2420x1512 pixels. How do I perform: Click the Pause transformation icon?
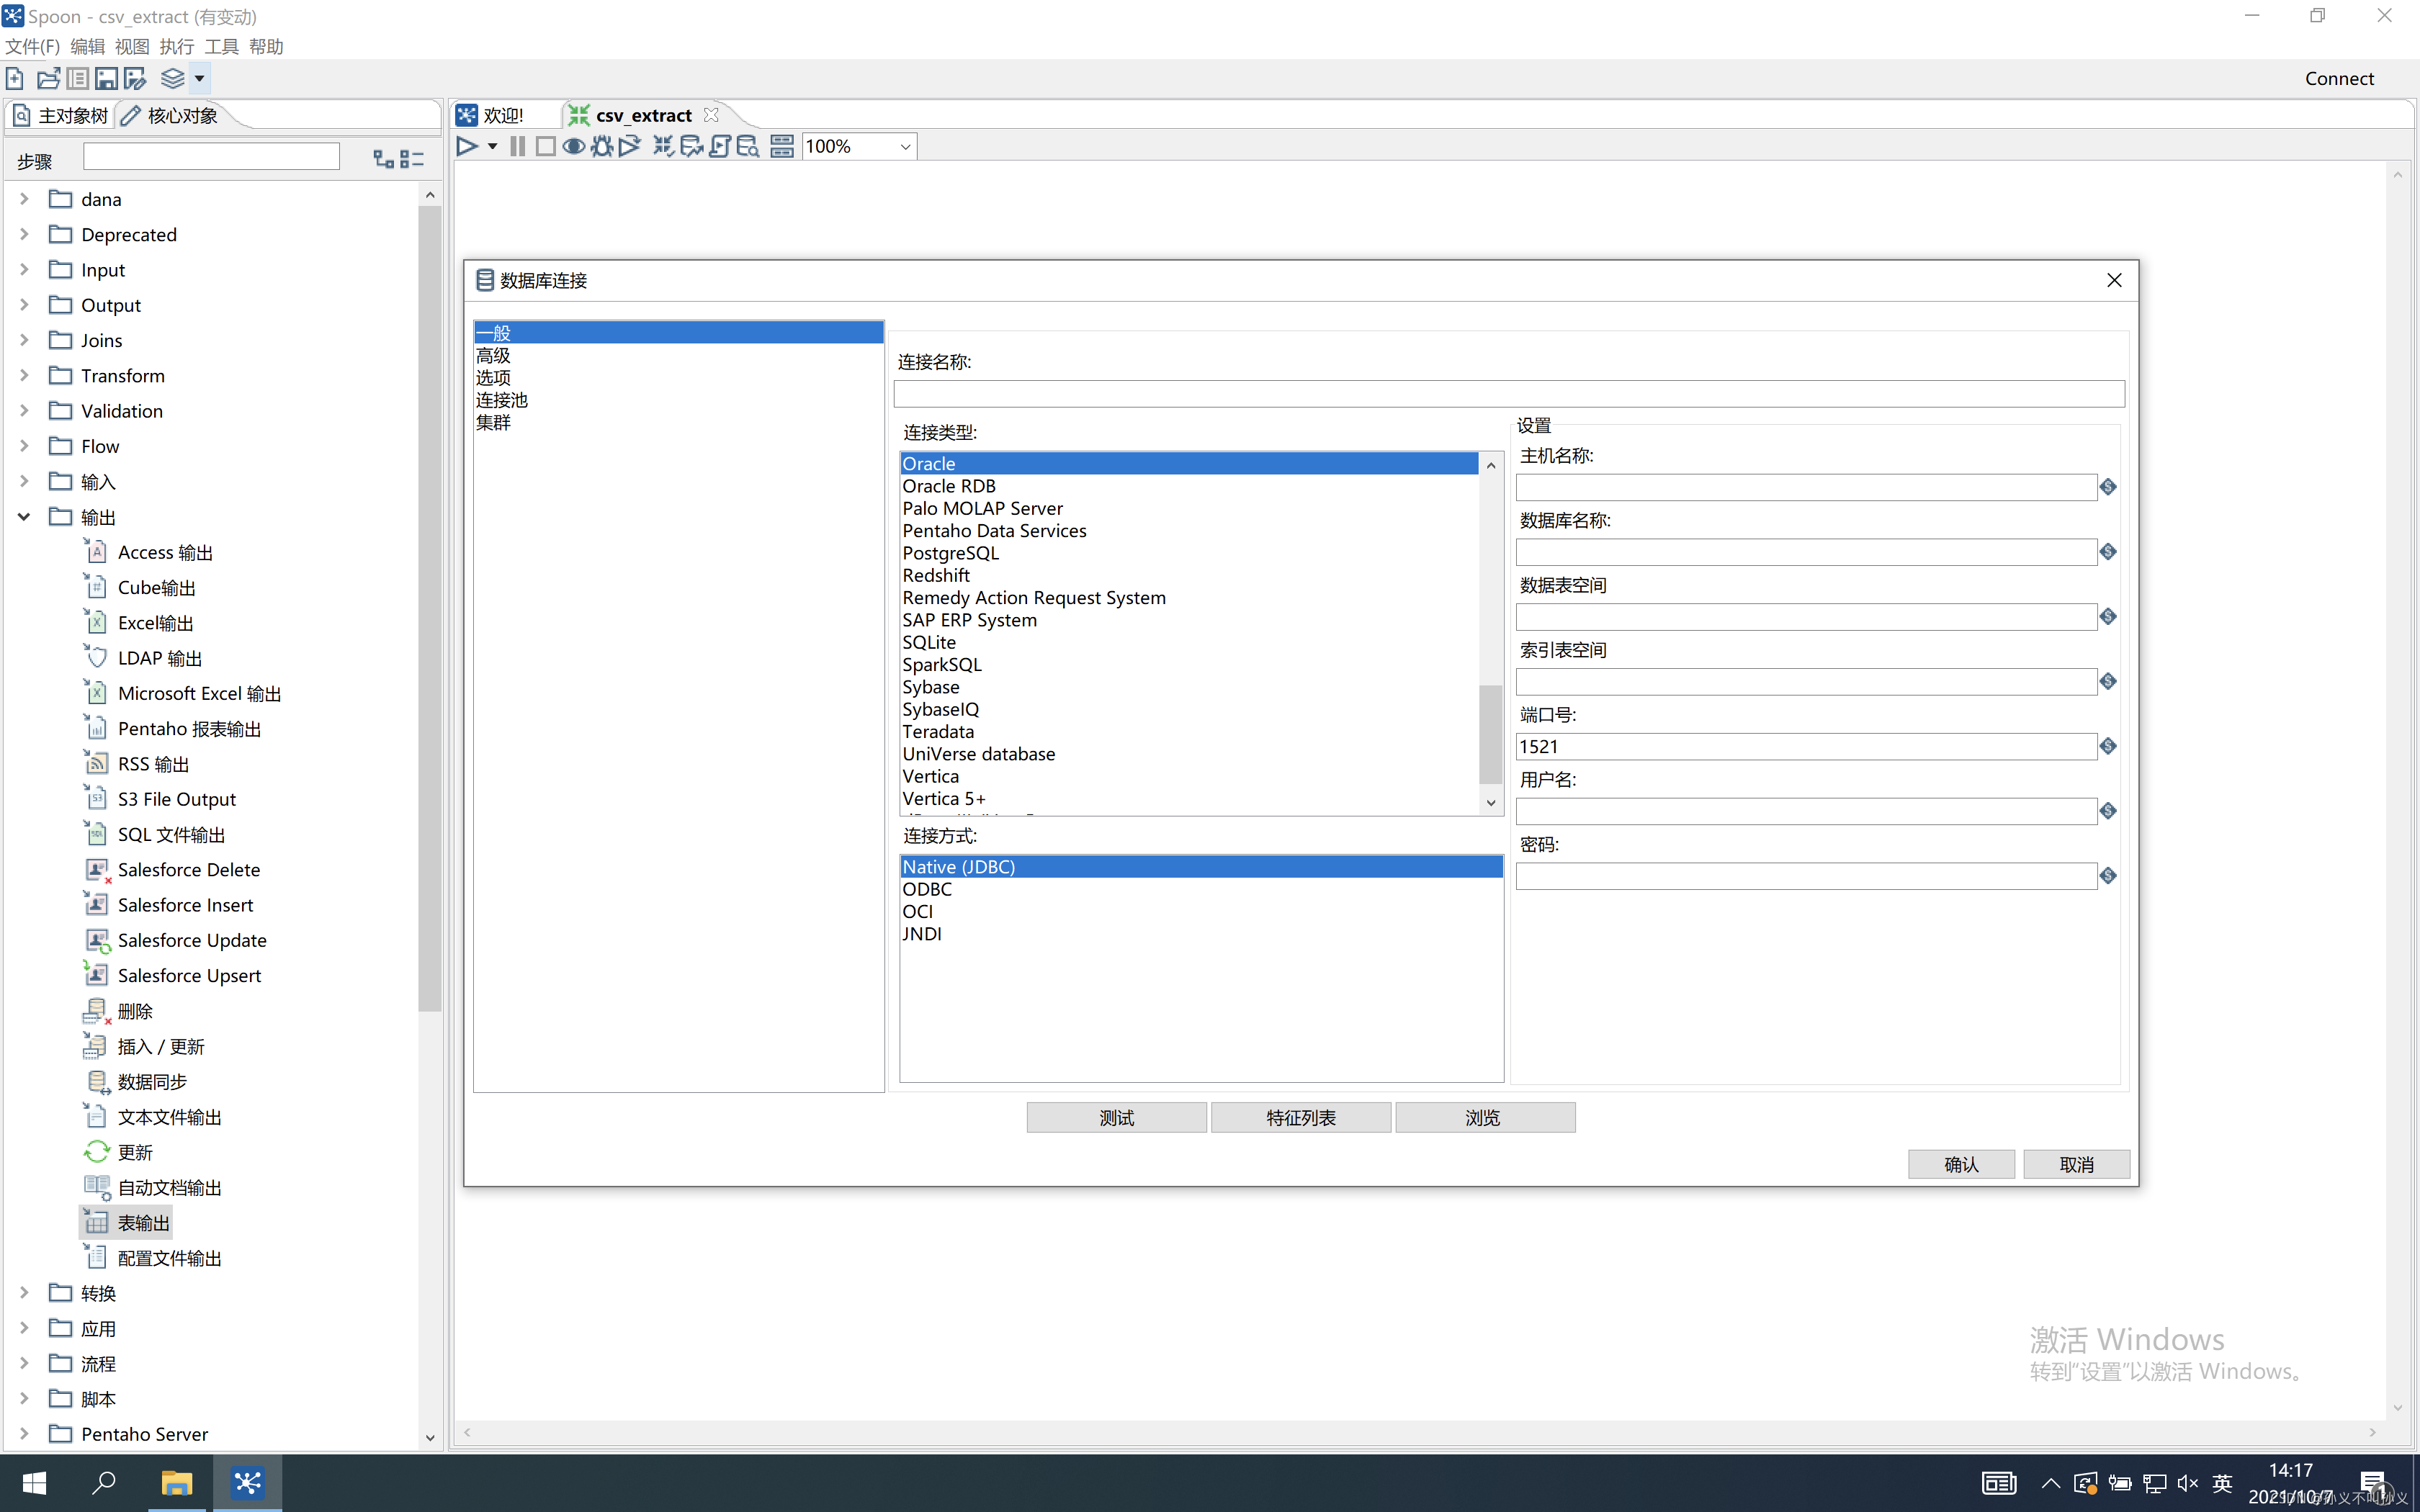(517, 147)
